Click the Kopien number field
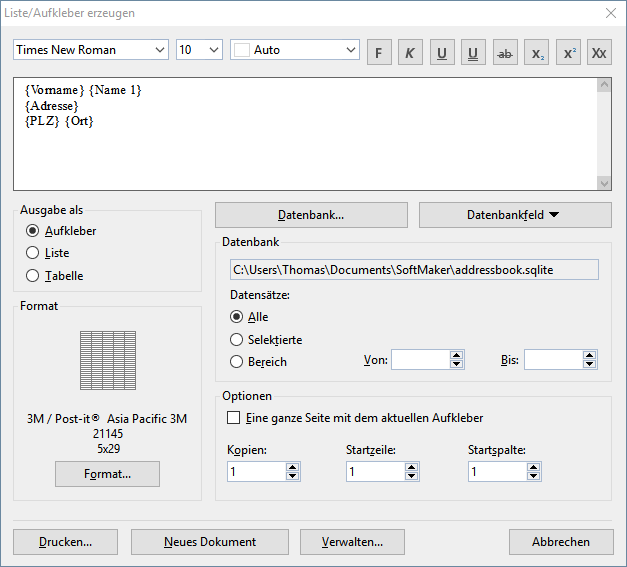The image size is (627, 567). [256, 471]
